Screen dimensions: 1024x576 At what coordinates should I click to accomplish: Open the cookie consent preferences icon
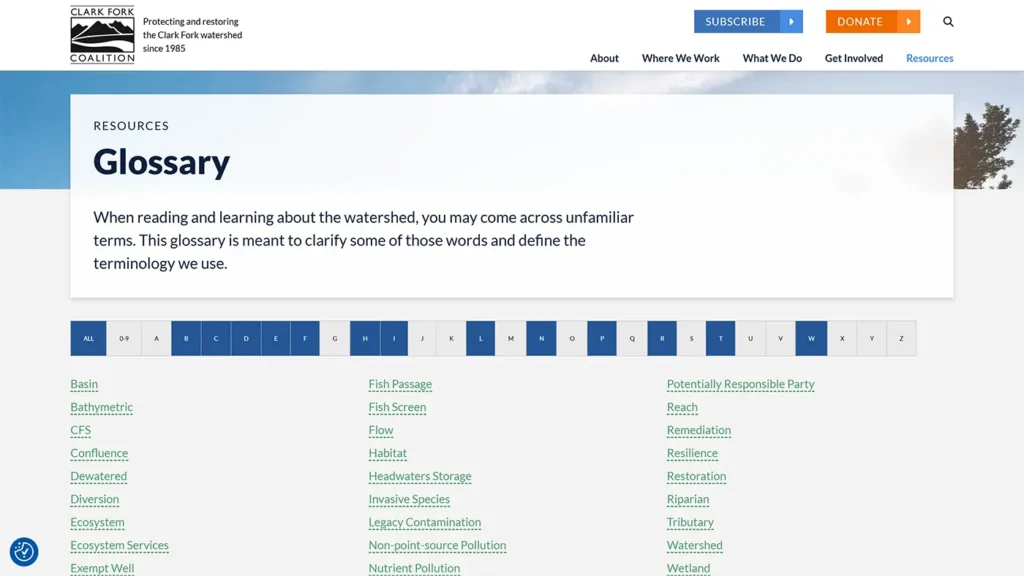coord(24,552)
